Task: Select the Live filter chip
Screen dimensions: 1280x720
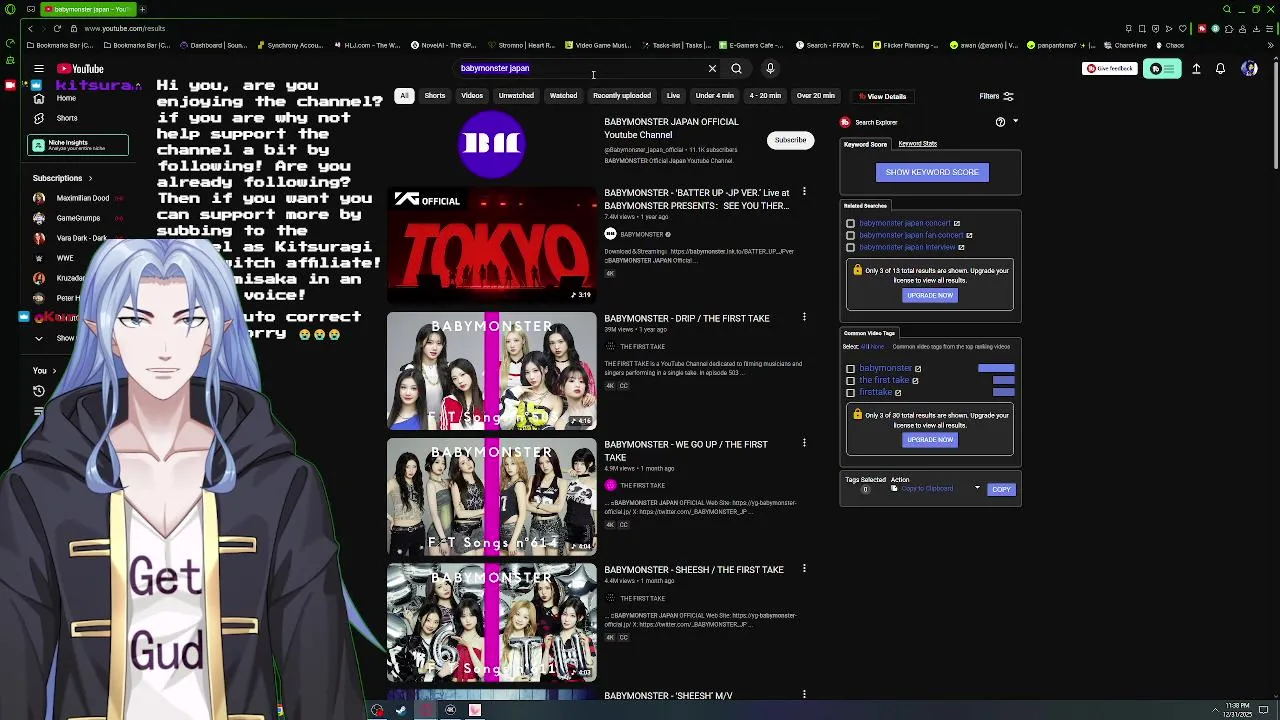Action: [673, 96]
